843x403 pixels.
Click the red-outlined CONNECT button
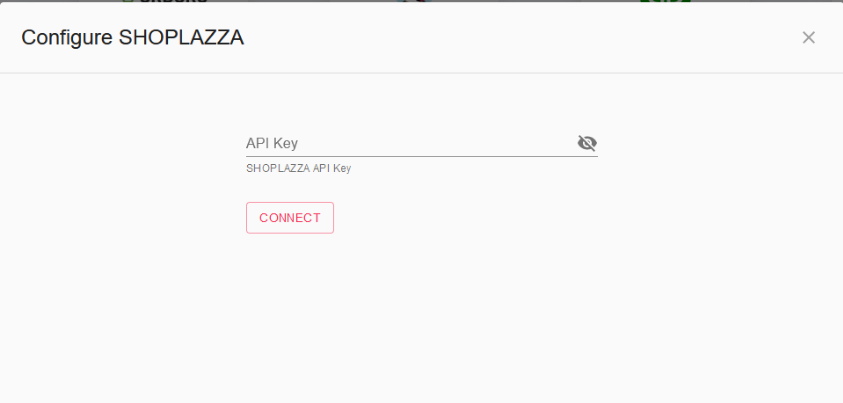(290, 218)
